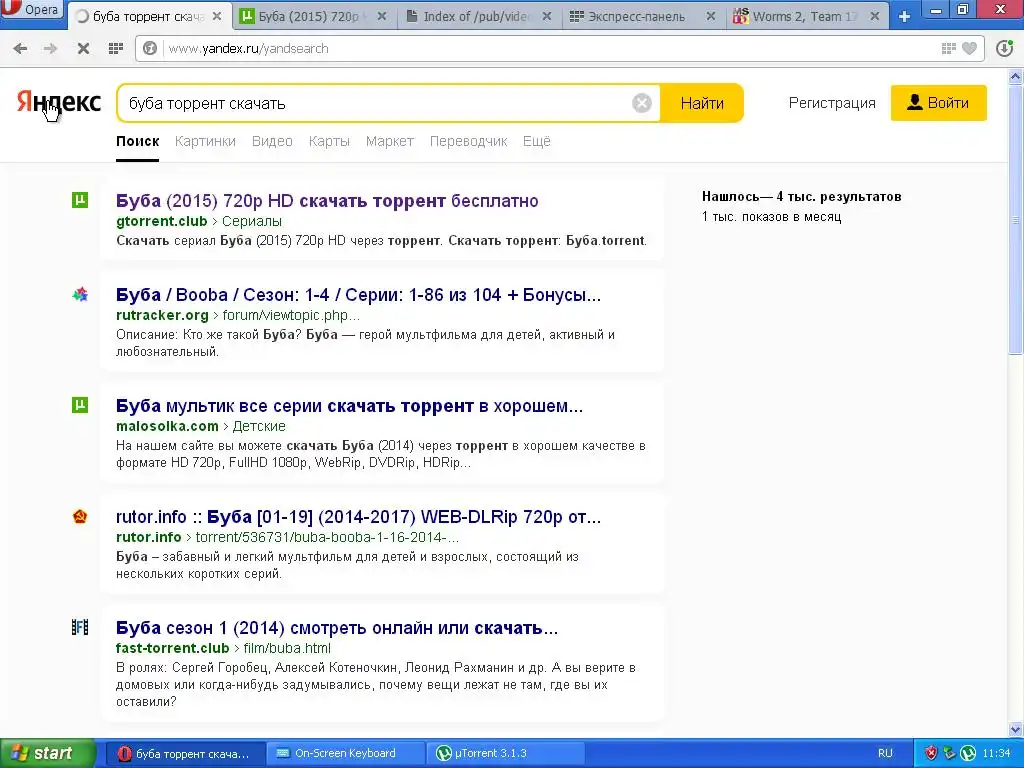Clear the search query with X icon
The height and width of the screenshot is (768, 1024).
coord(642,103)
